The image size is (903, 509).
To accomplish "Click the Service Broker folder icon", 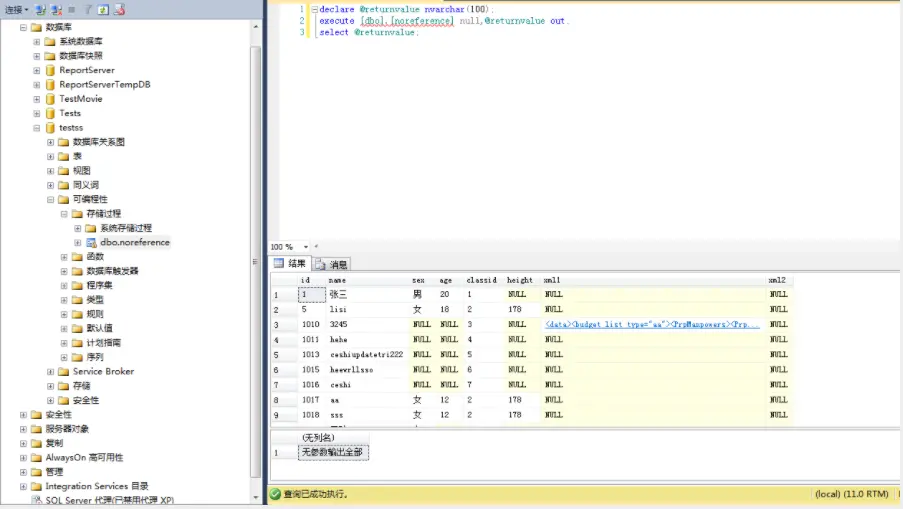I will point(64,371).
